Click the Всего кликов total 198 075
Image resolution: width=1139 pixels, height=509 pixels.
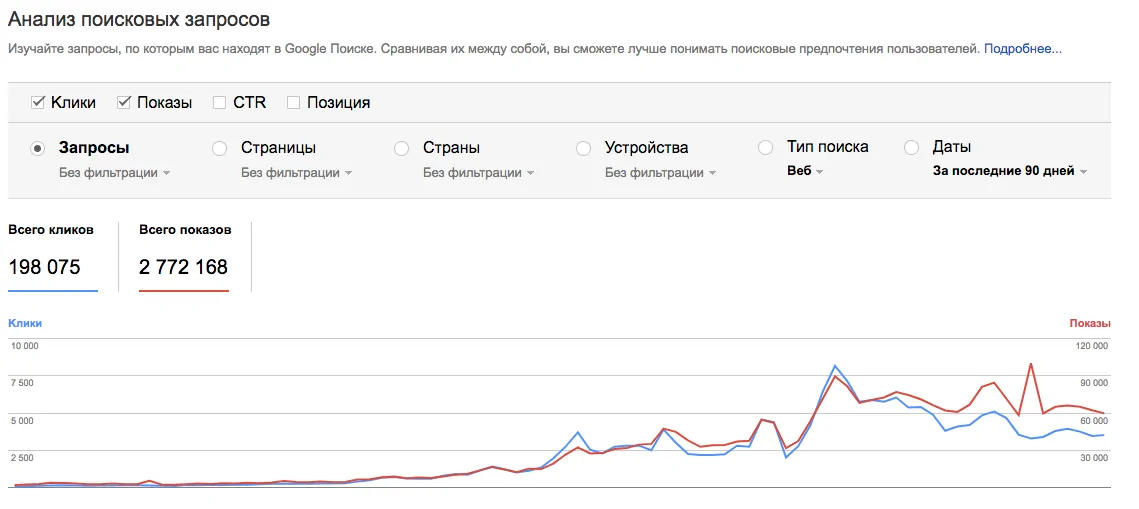pos(44,267)
